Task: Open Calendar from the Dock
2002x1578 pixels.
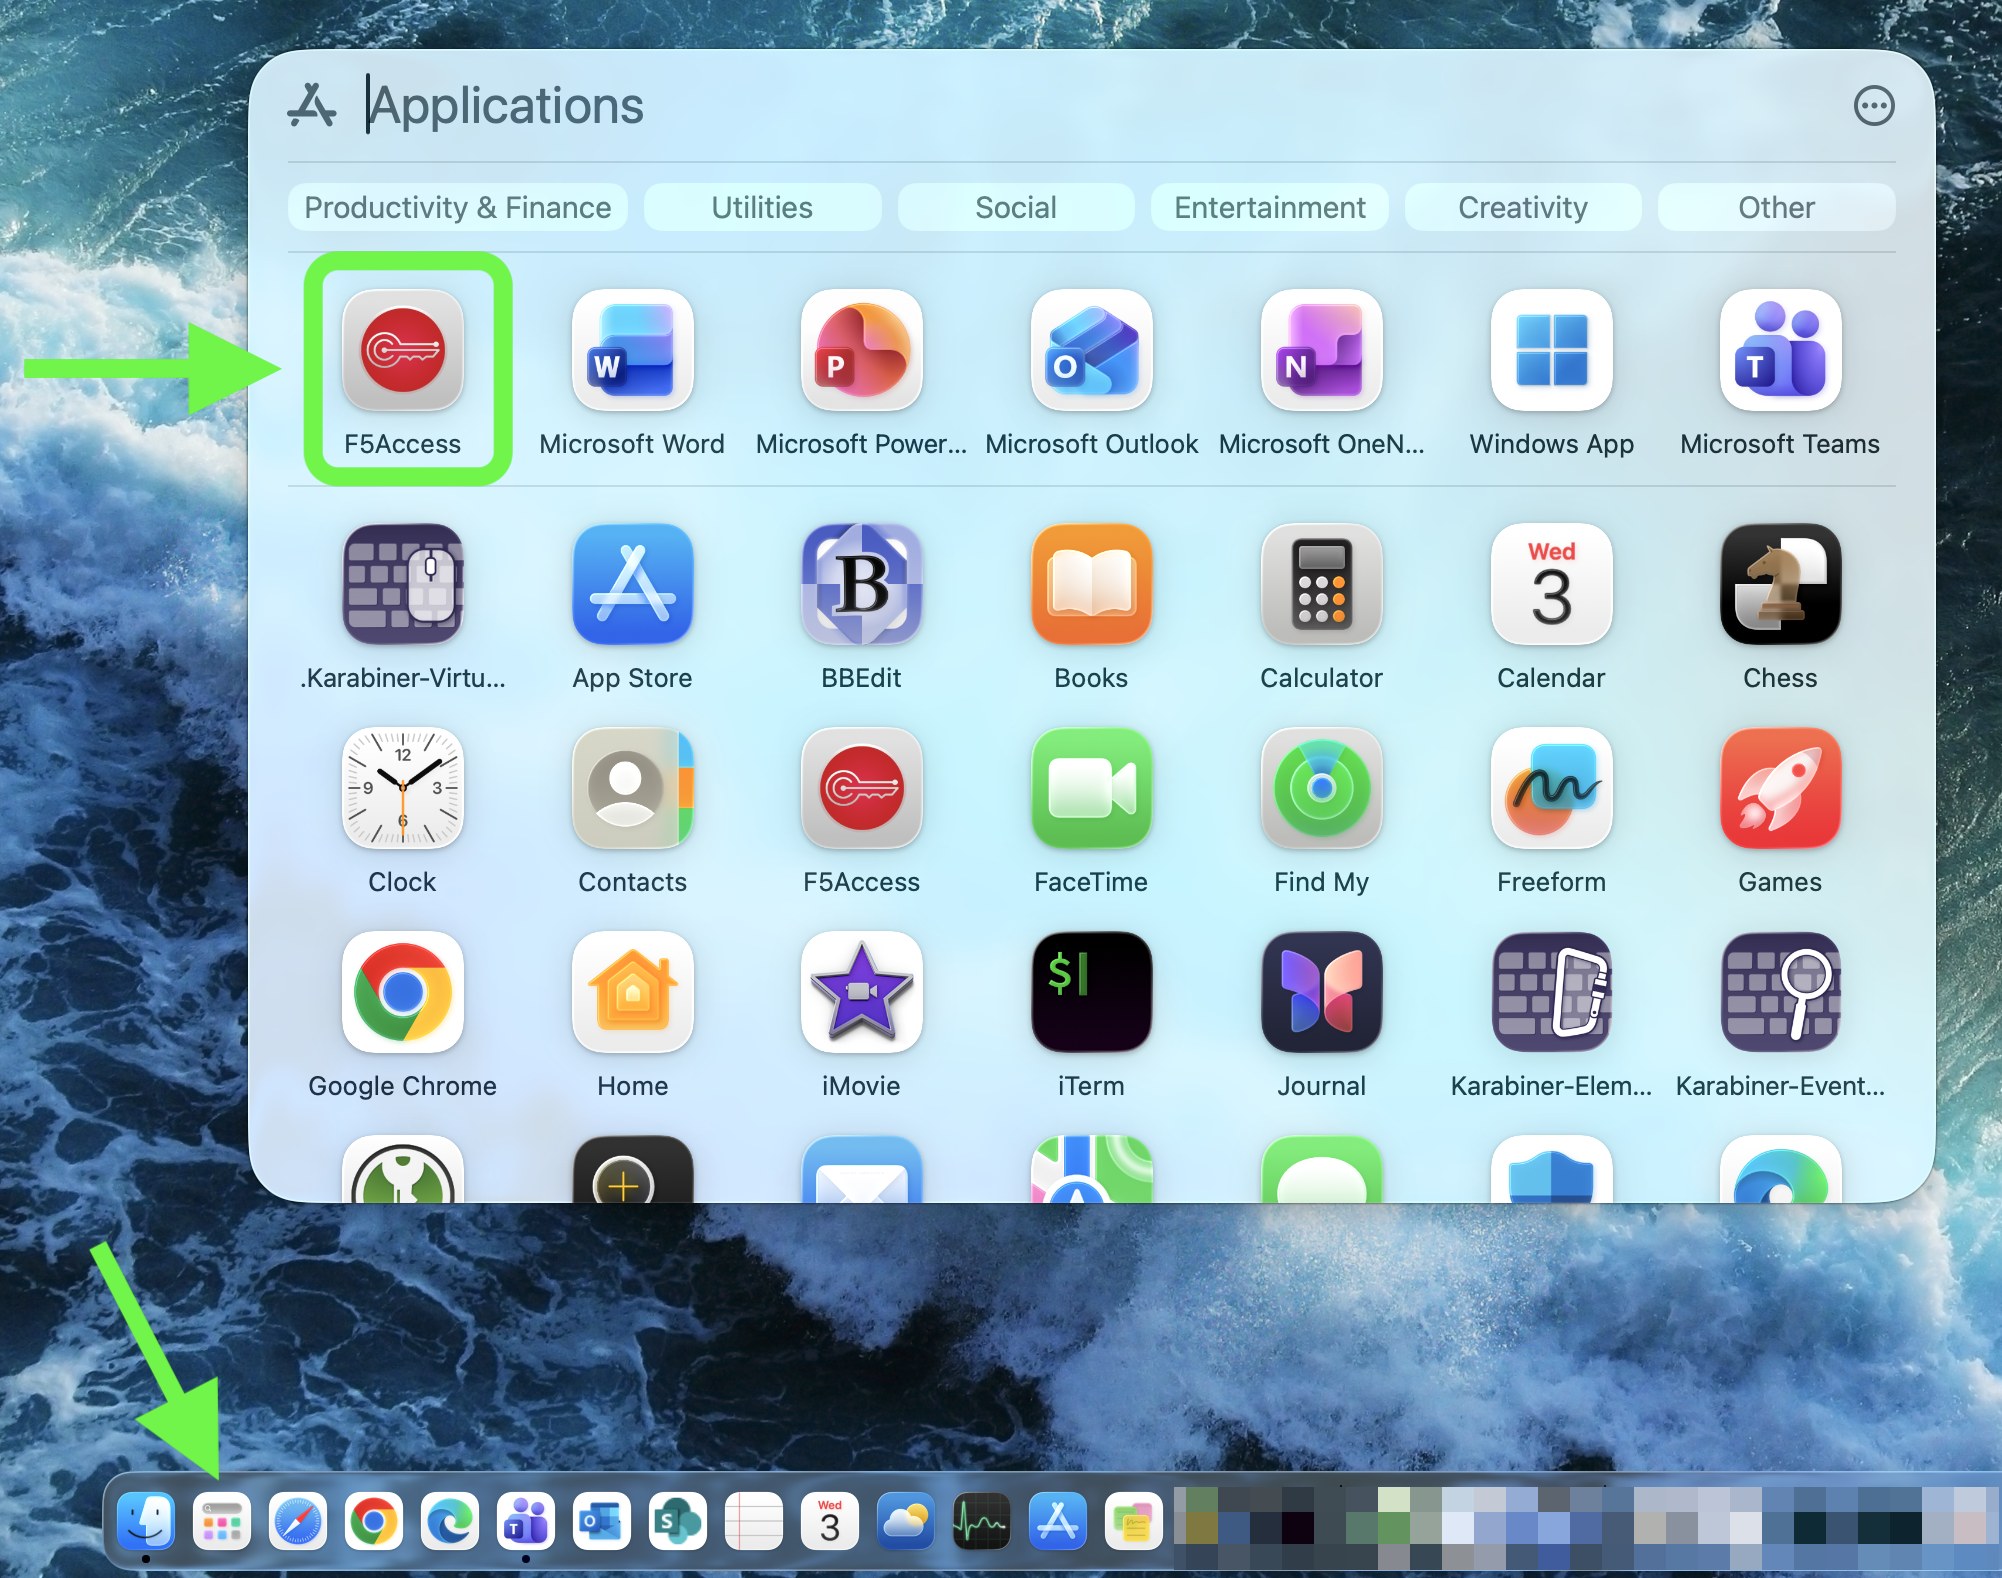Action: 830,1521
